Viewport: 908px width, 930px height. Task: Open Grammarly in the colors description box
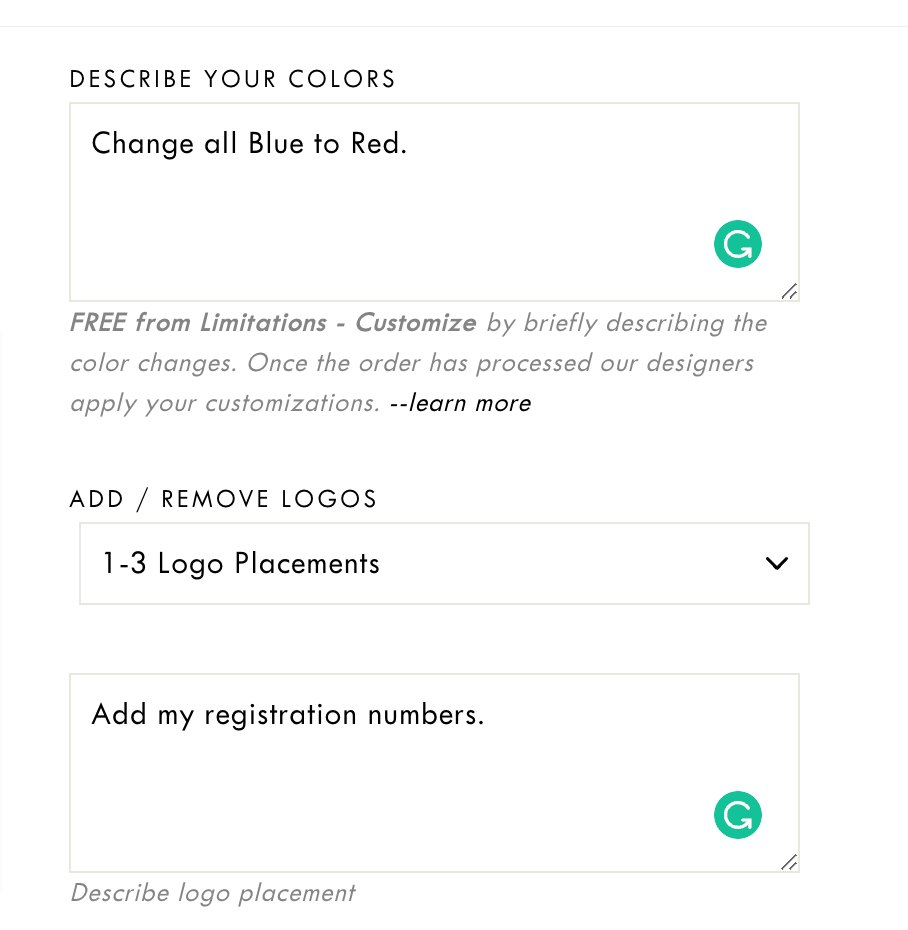coord(737,244)
